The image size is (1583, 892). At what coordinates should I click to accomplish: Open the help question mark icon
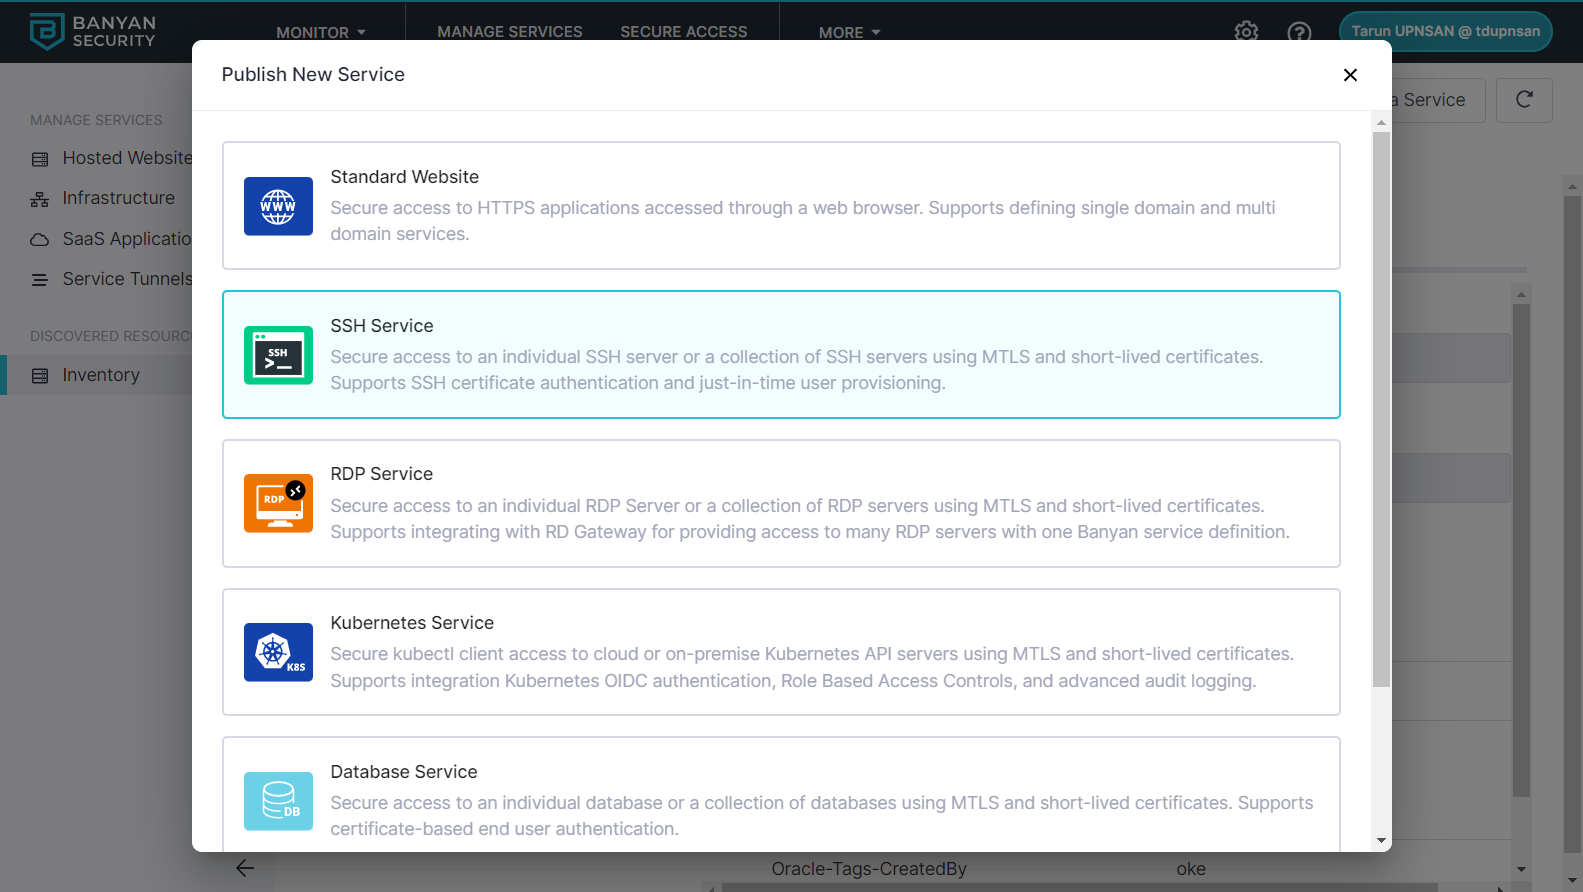(x=1299, y=32)
